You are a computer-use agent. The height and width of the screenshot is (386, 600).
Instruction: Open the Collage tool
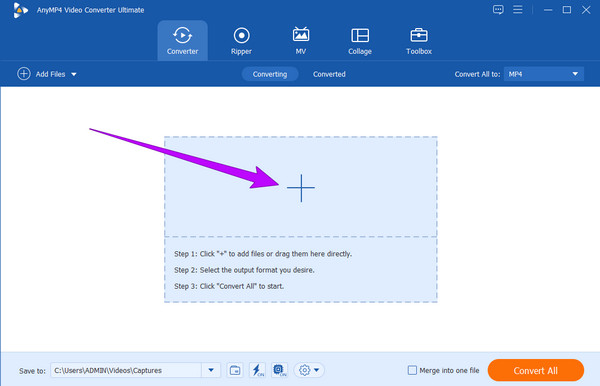point(360,41)
